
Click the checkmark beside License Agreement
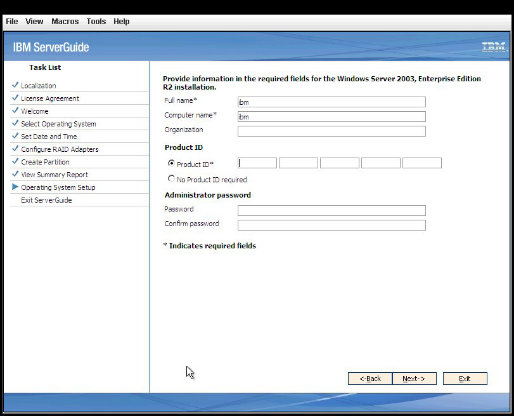[x=15, y=98]
